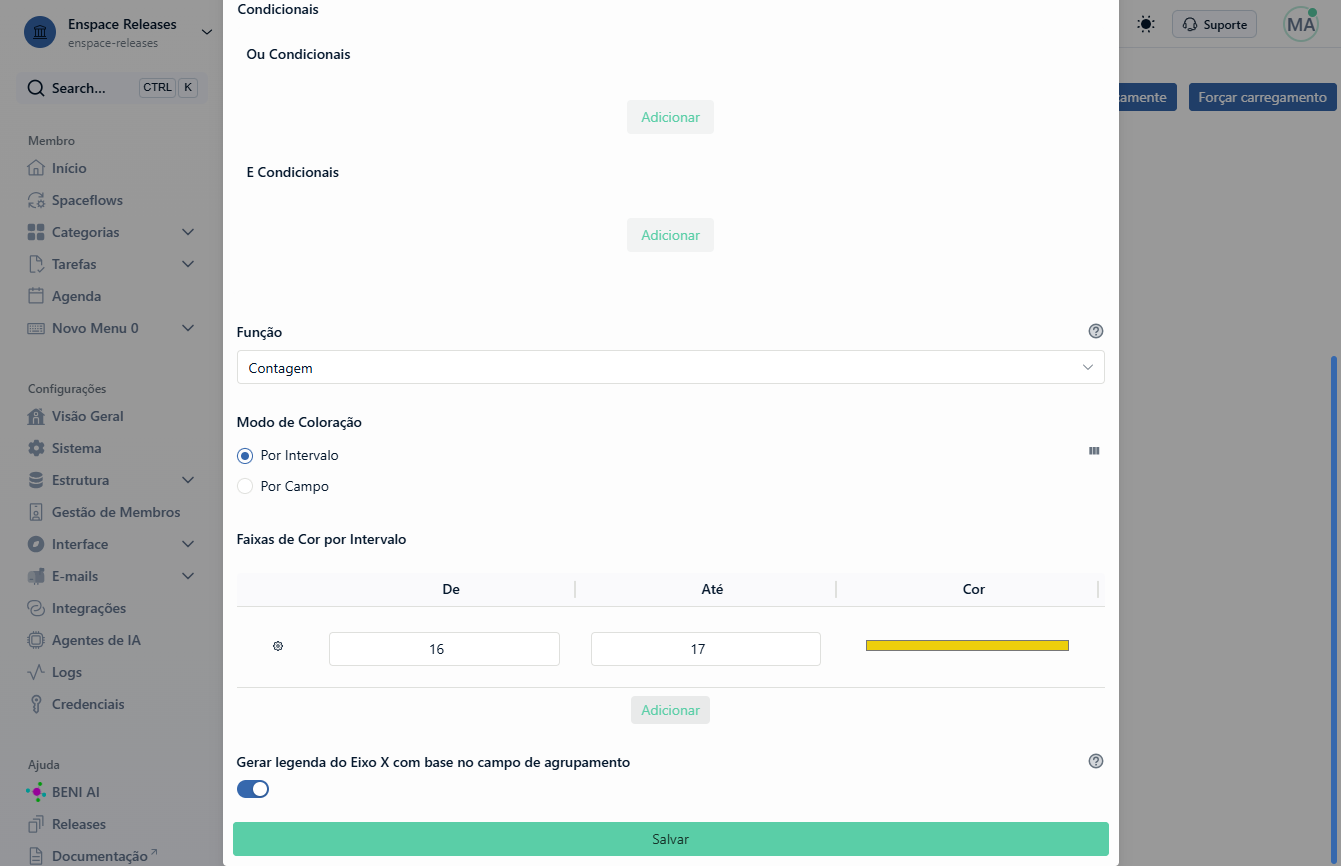This screenshot has height=866, width=1341.
Task: Open the Função dropdown showing Contagem
Action: (670, 367)
